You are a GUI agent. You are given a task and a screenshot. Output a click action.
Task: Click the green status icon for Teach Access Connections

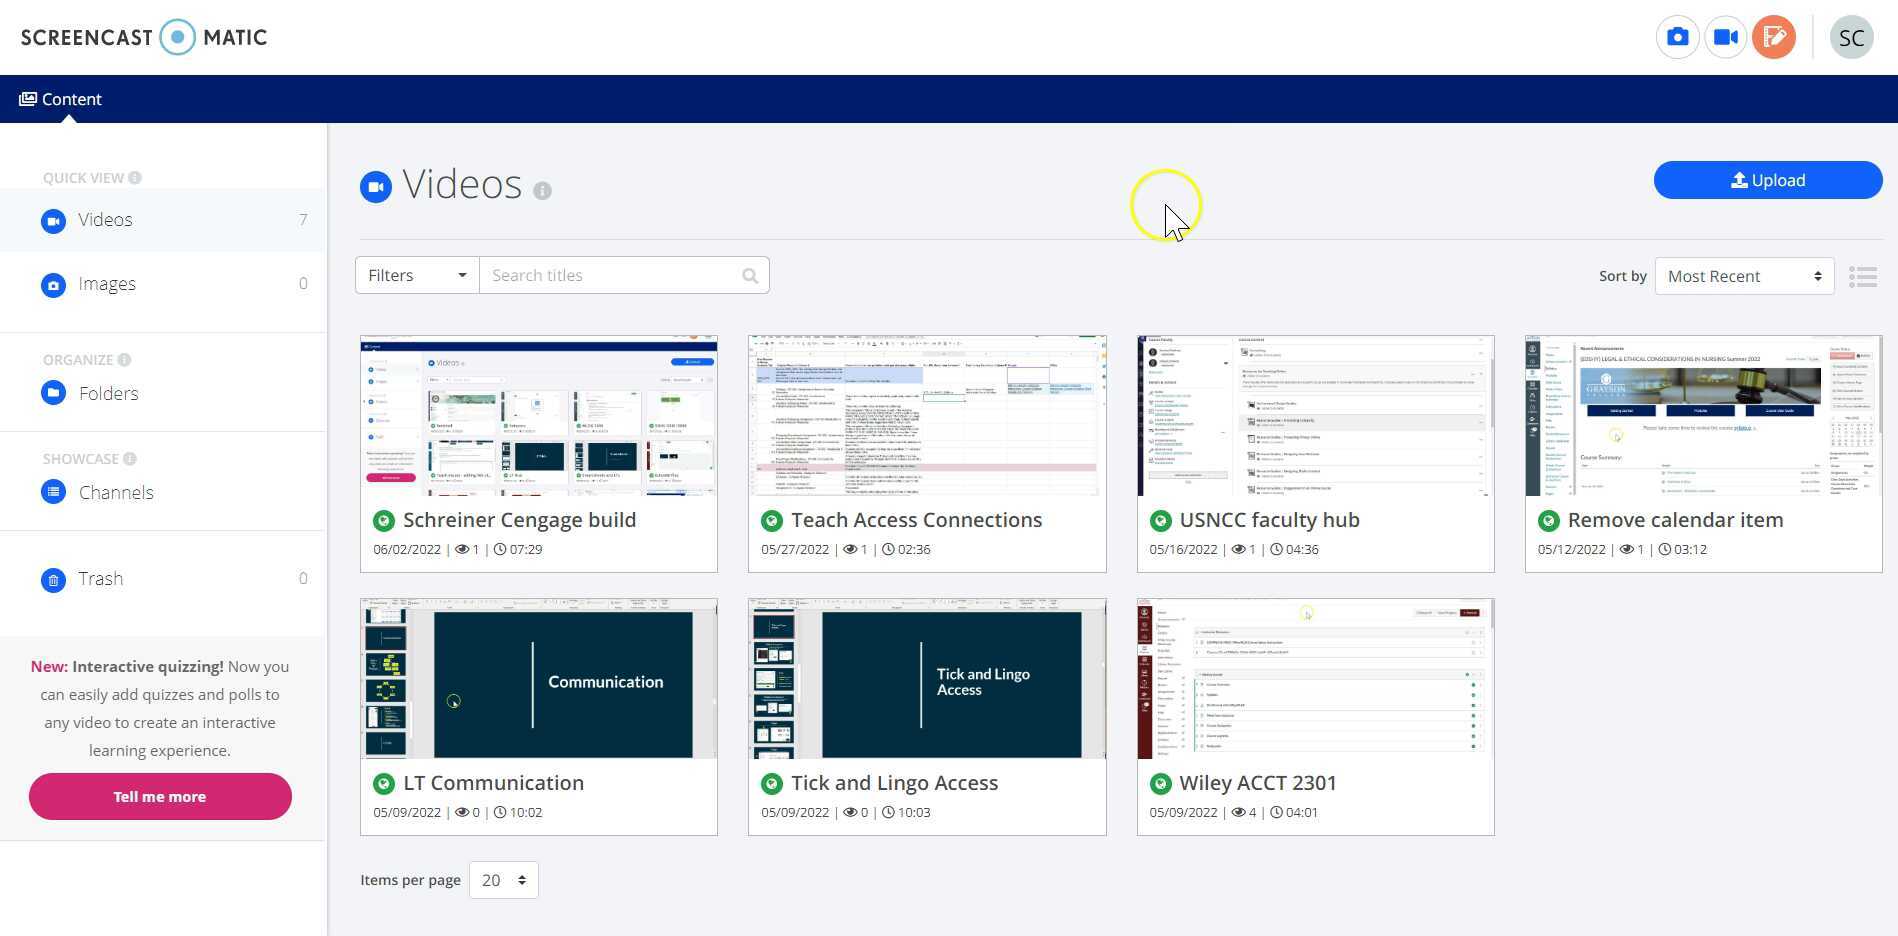tap(771, 521)
